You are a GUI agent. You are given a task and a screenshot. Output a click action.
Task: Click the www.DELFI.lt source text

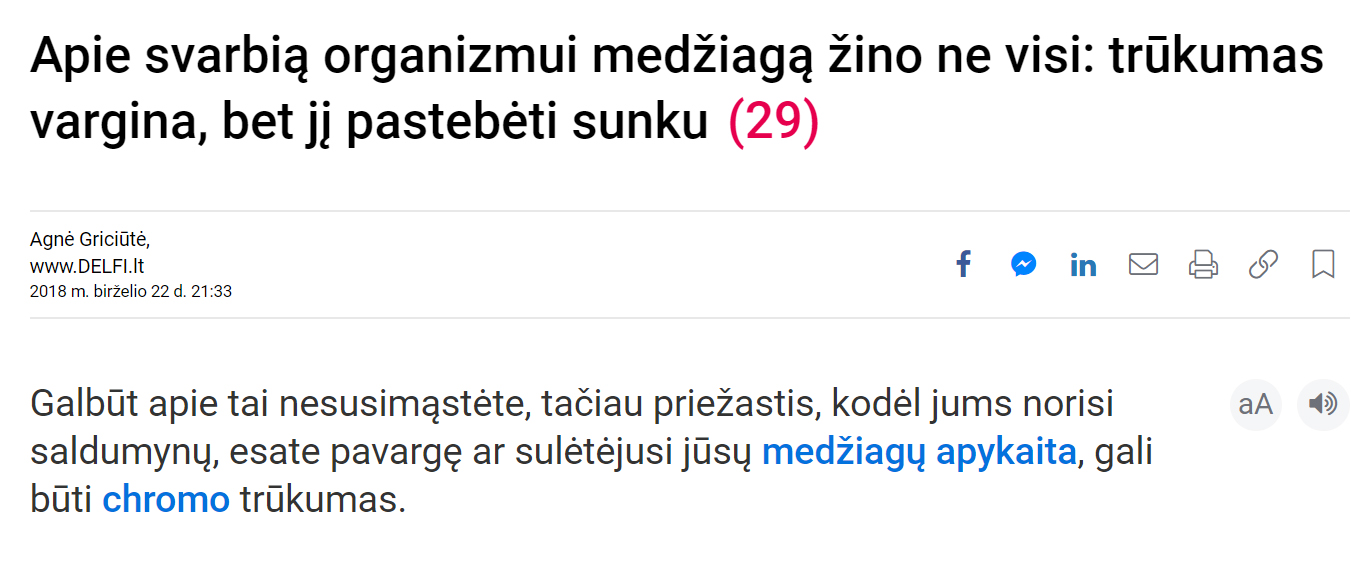[87, 266]
